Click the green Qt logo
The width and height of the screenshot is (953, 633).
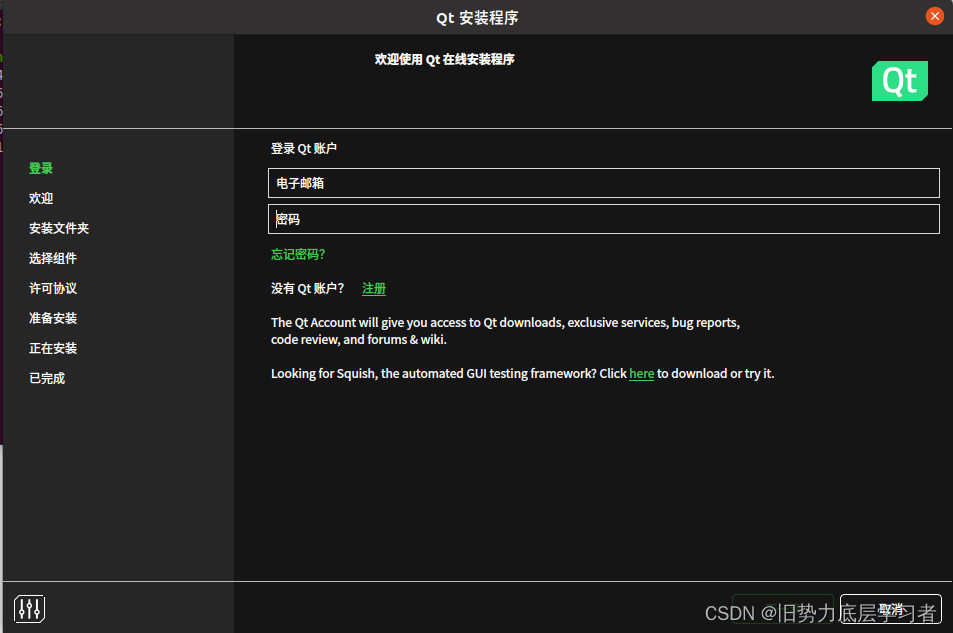[x=900, y=81]
